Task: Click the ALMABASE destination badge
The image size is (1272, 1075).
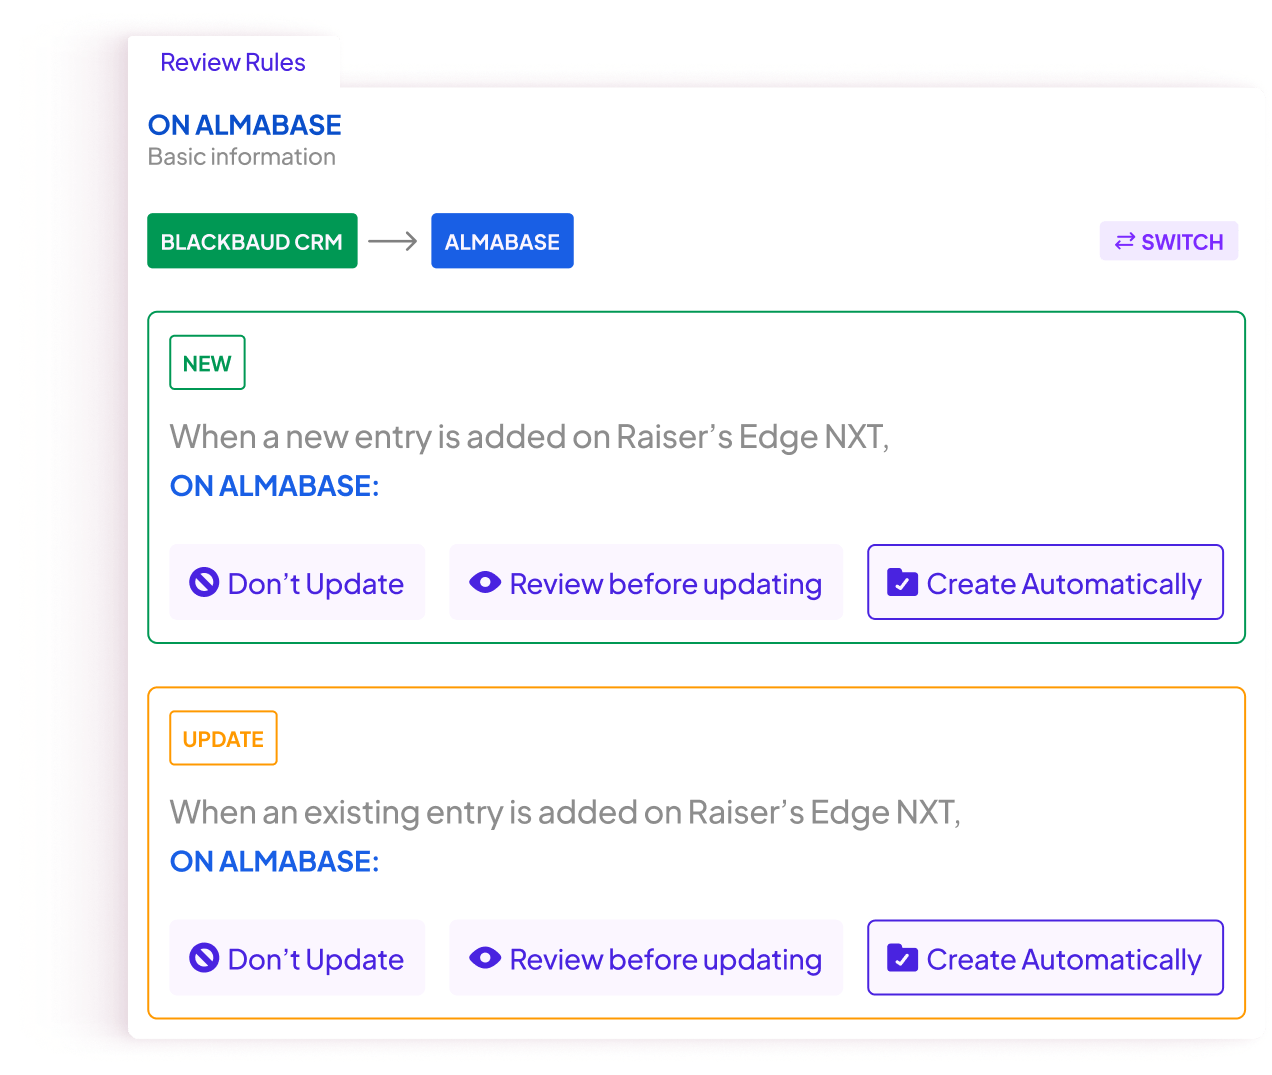Action: click(x=502, y=240)
